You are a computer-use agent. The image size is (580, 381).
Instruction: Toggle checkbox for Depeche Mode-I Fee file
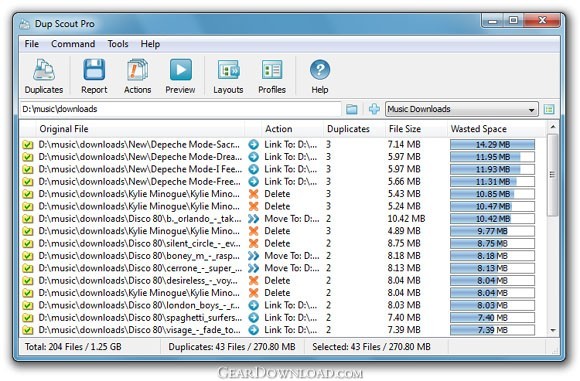[x=28, y=169]
